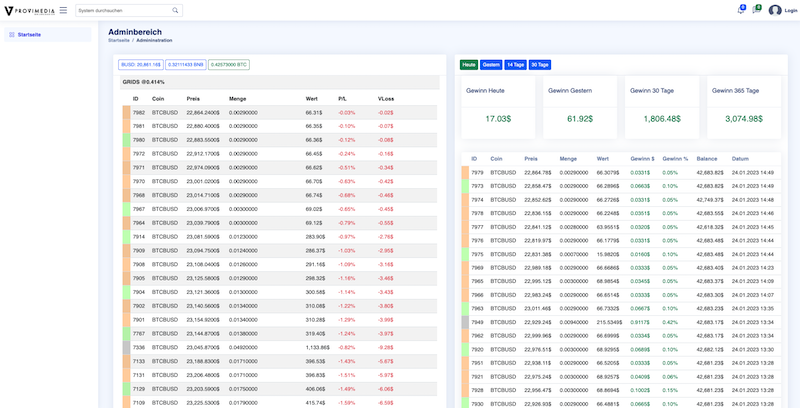Switch to the 14 Tage filter
Screen dimensions: 800x408
tap(516, 64)
